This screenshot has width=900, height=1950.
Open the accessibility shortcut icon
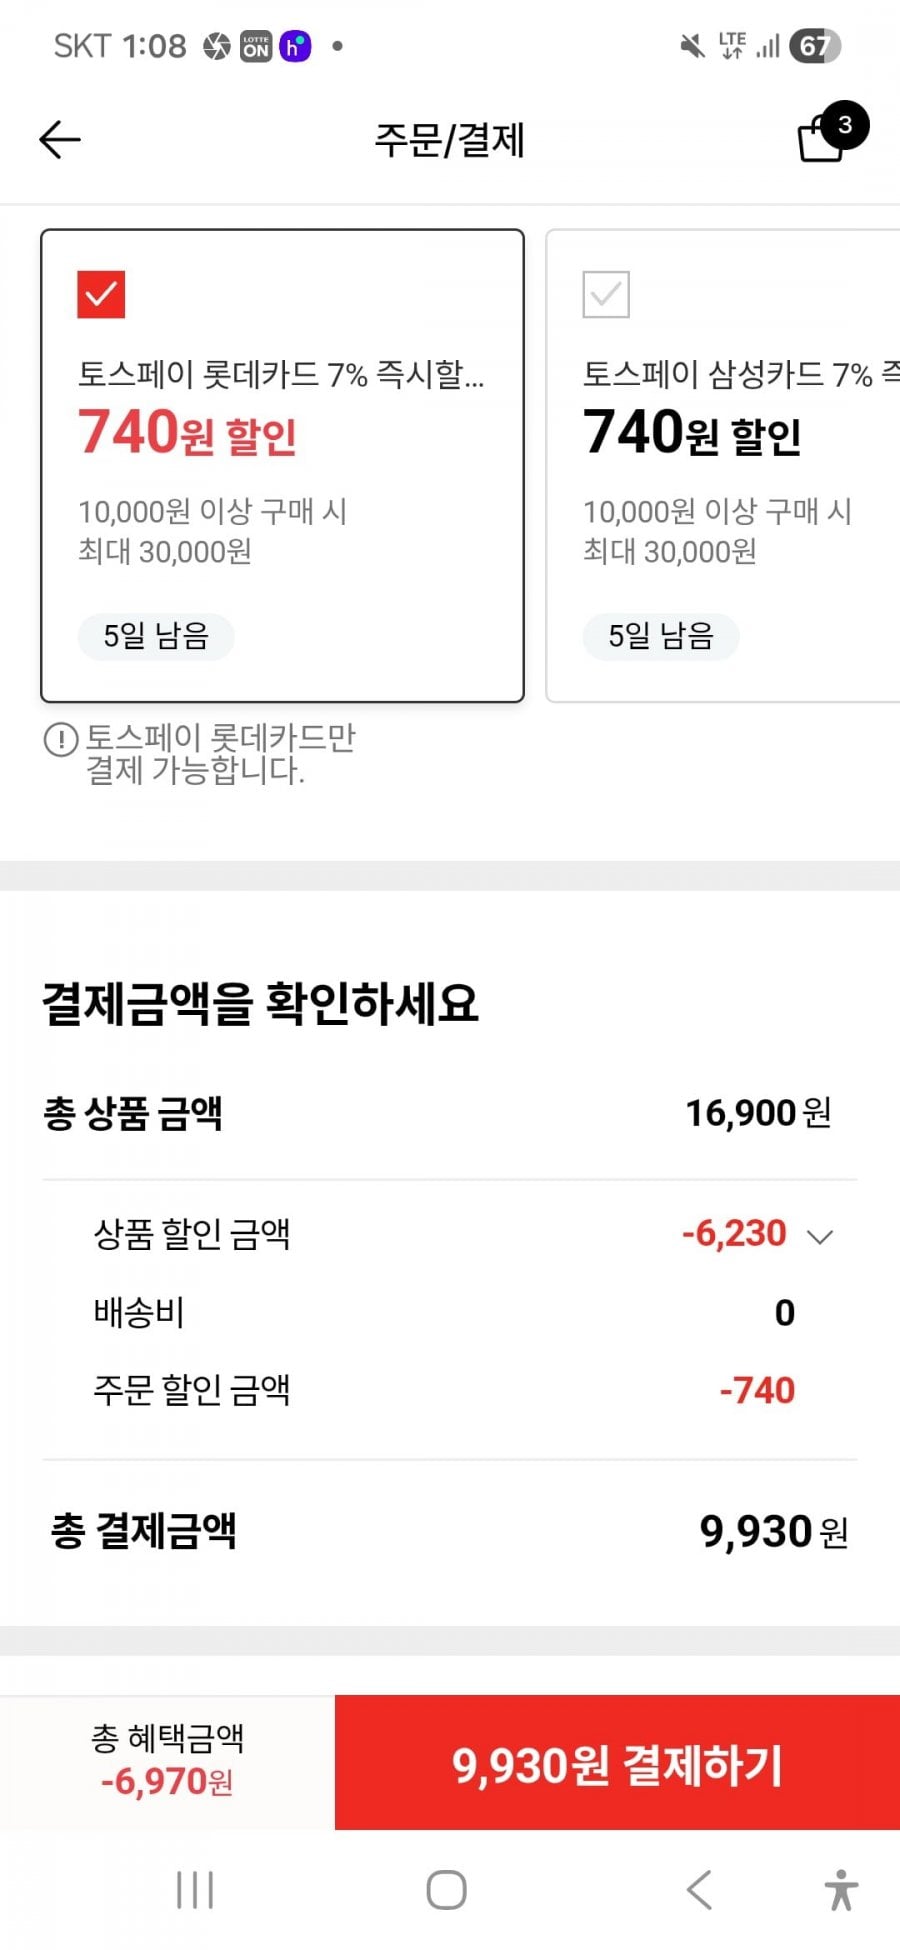pos(841,1890)
